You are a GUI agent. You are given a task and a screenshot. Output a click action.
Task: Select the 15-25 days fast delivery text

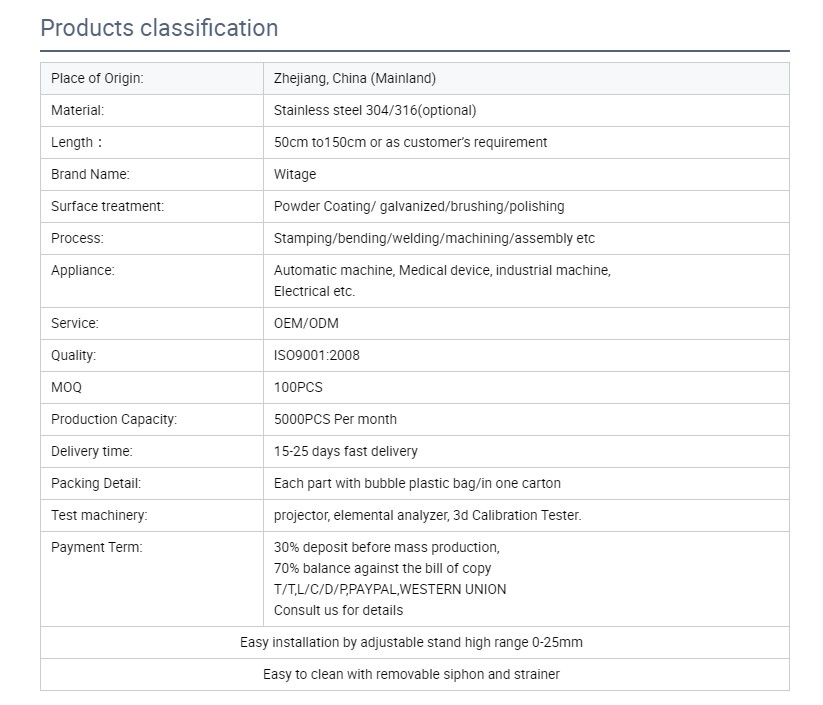[x=345, y=452]
